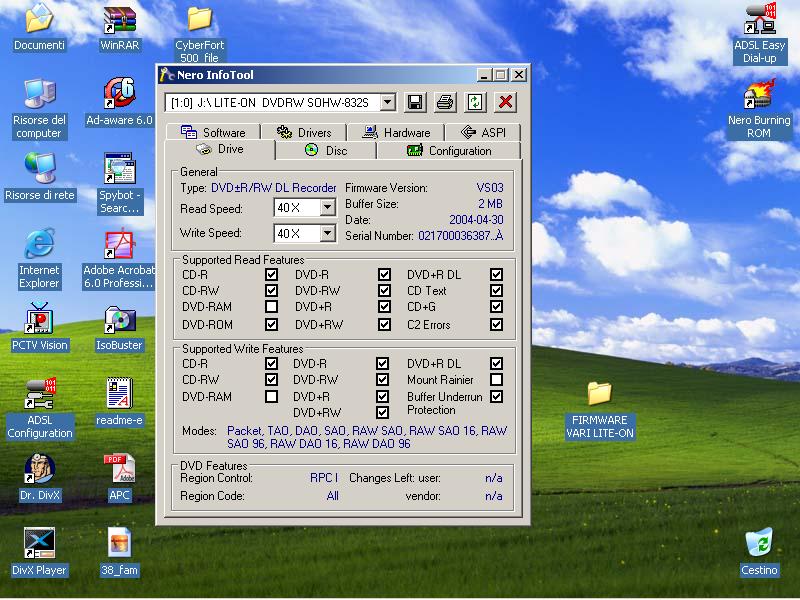Toggle DVD-RAM checkbox under Supported Read Features

(271, 307)
